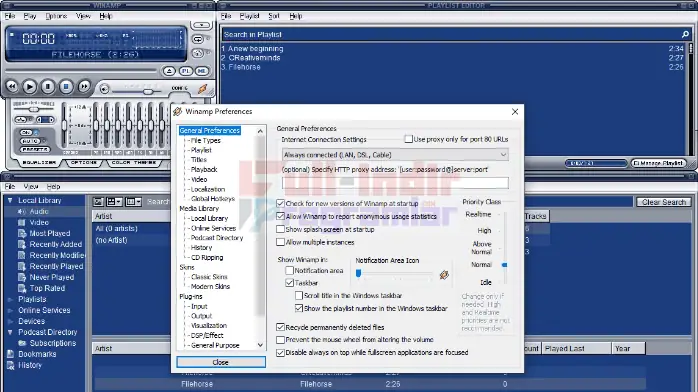The image size is (698, 392).
Task: Click the Winamp lightning bolt logo in player
Action: 203,89
